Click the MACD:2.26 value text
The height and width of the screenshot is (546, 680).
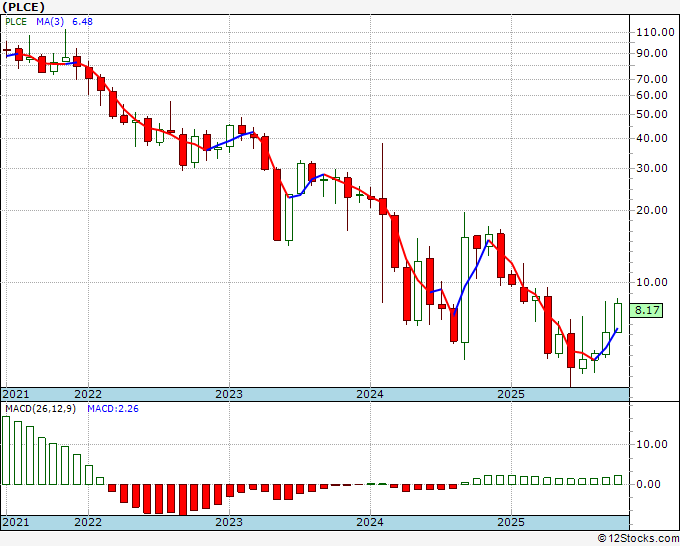coord(113,409)
